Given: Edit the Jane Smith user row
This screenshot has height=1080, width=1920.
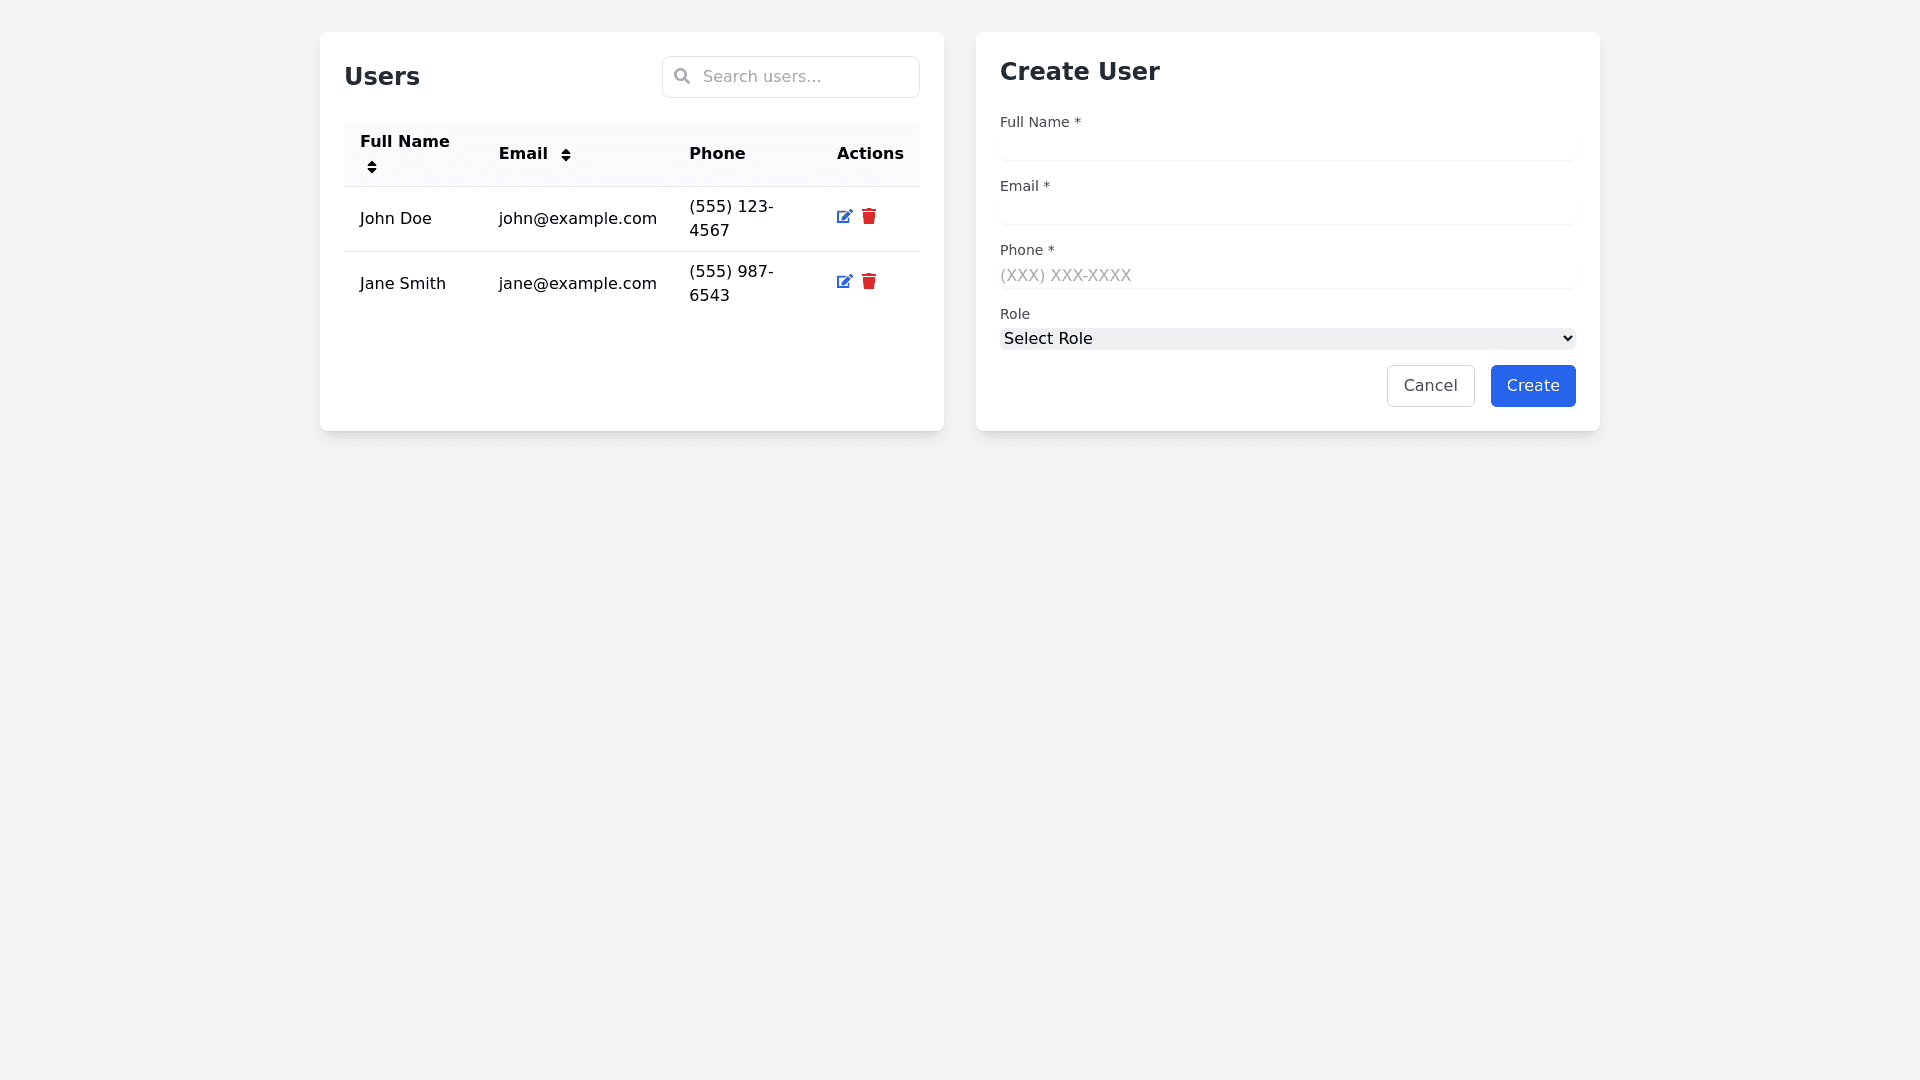Looking at the screenshot, I should 844,282.
